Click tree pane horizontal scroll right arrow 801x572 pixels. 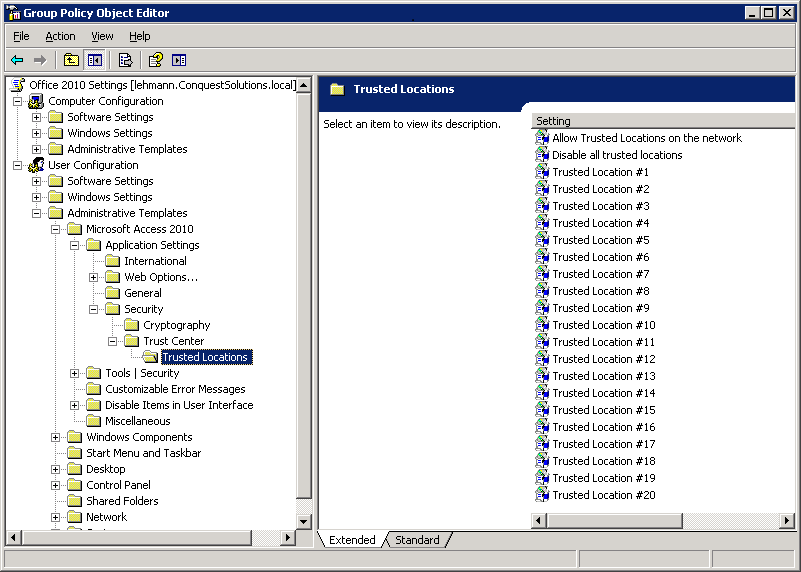(288, 537)
